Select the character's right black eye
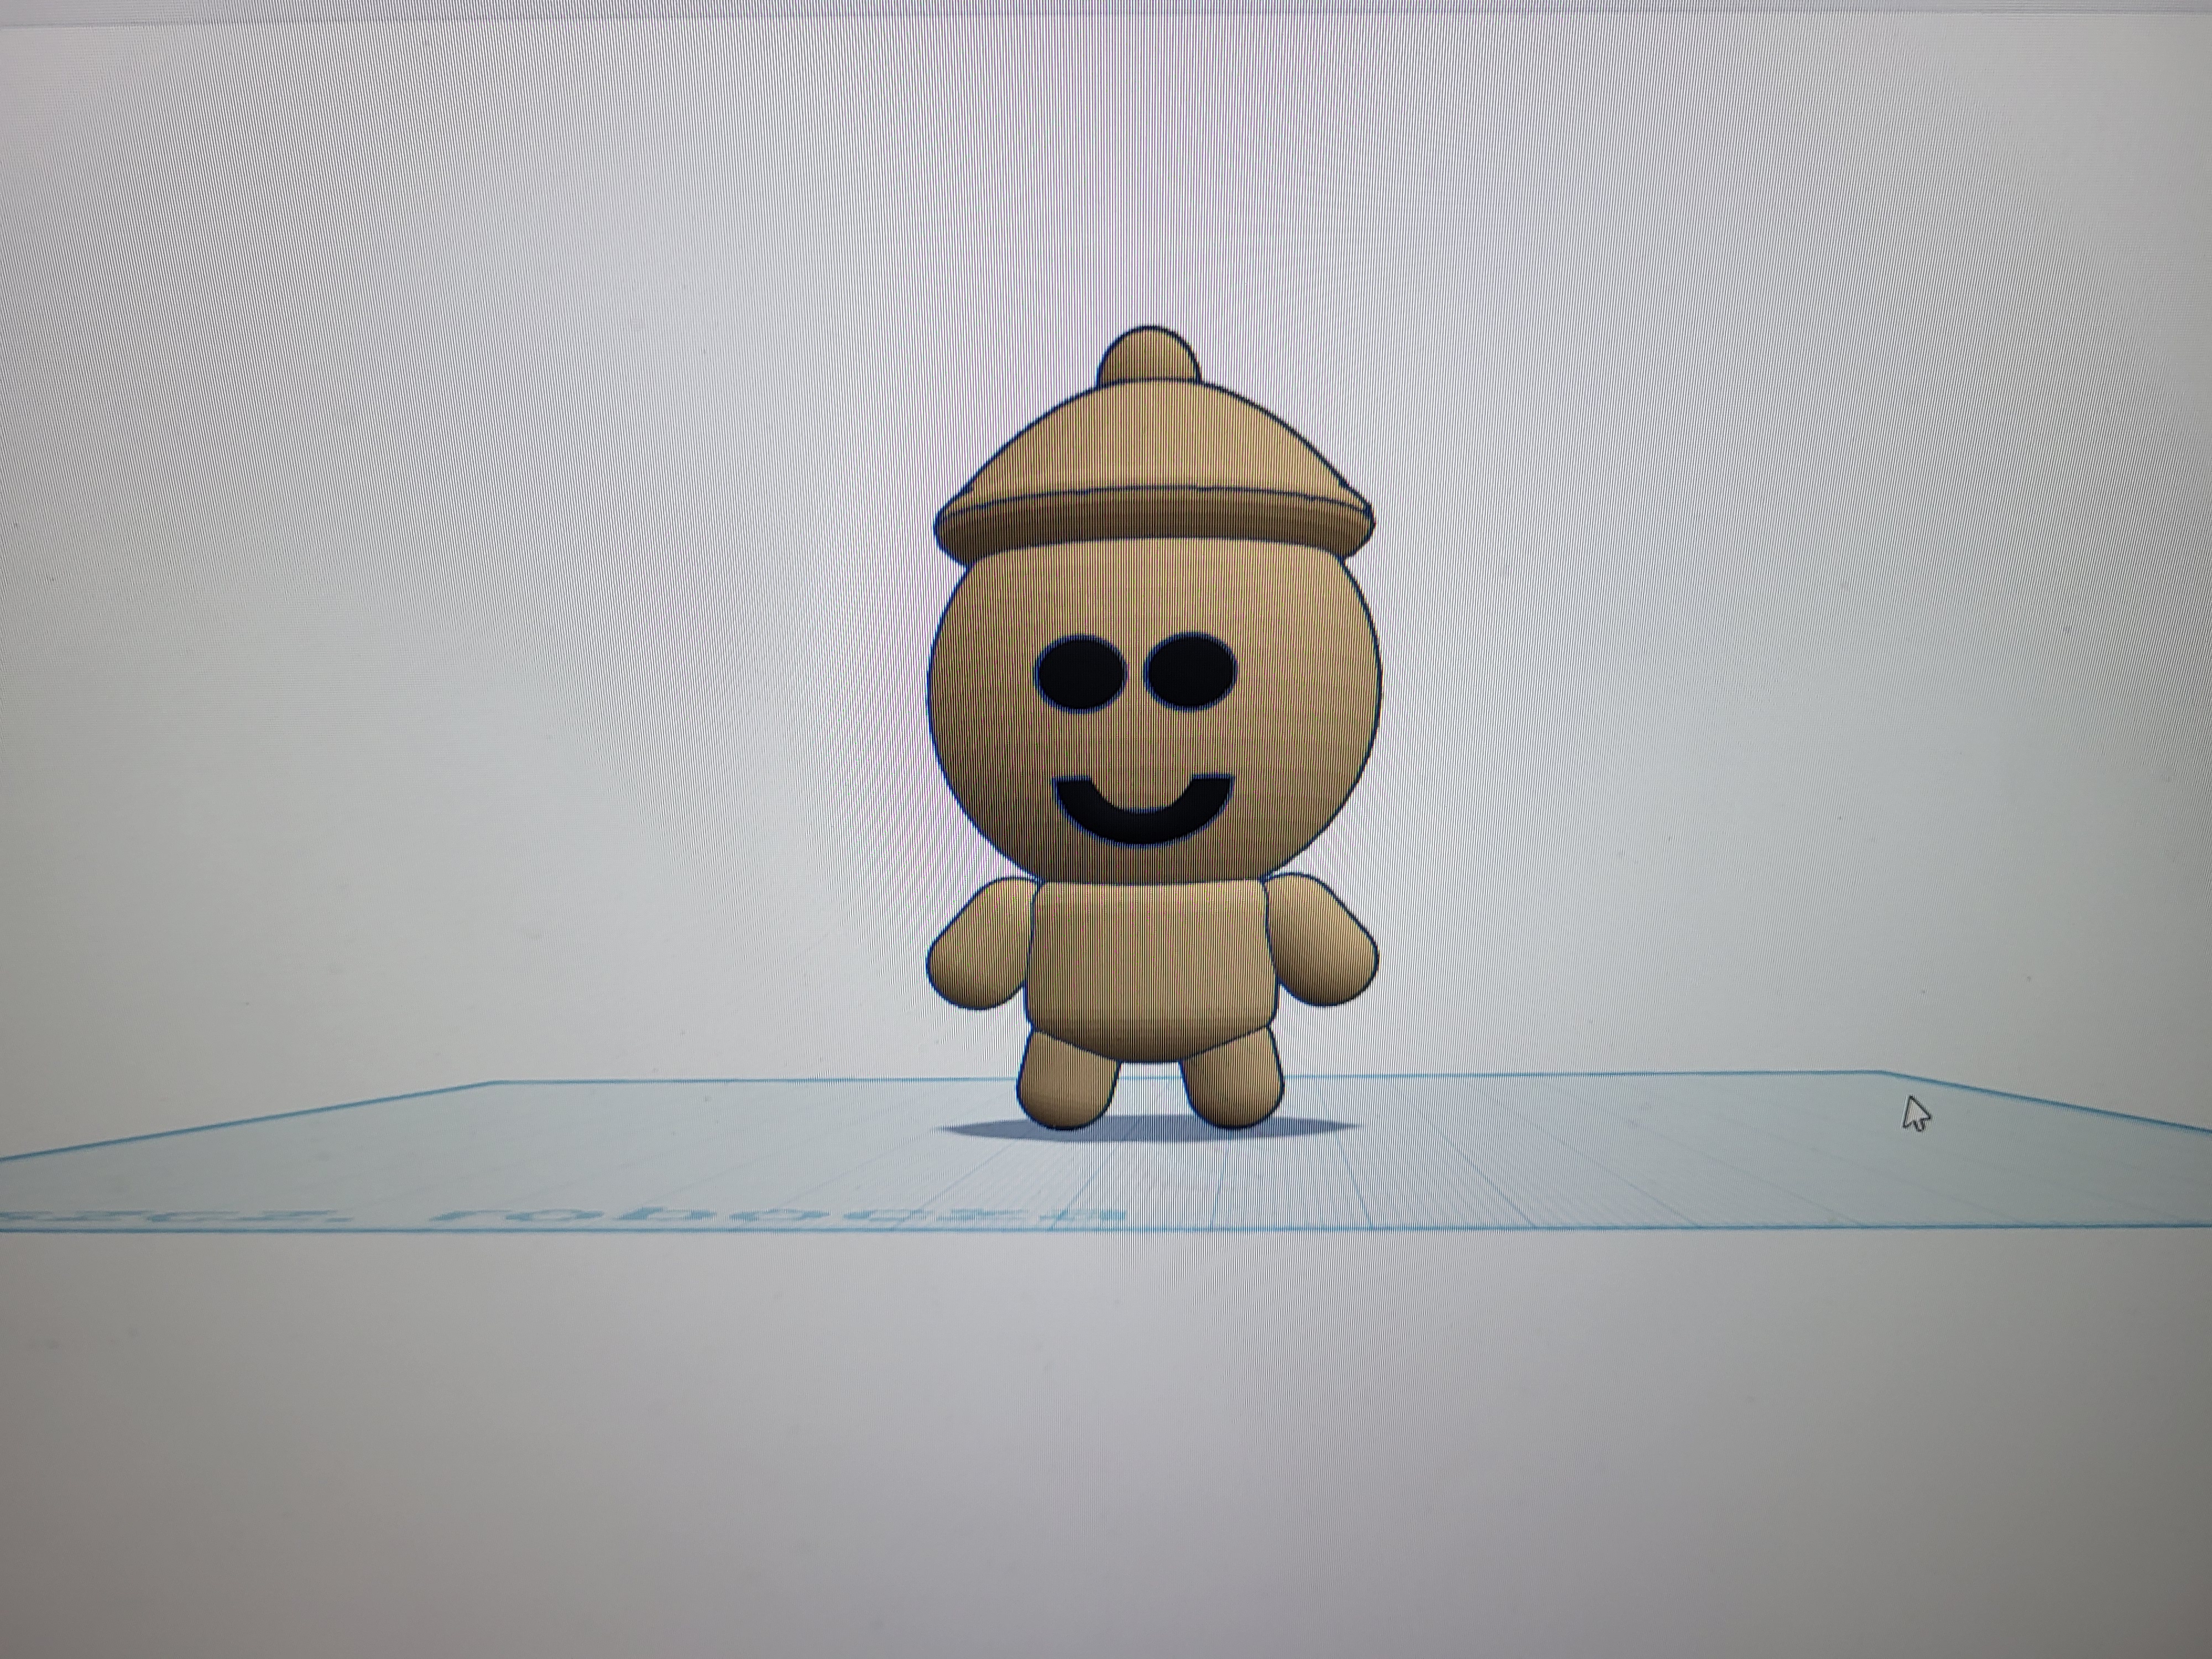This screenshot has height=1659, width=2212. [1191, 670]
